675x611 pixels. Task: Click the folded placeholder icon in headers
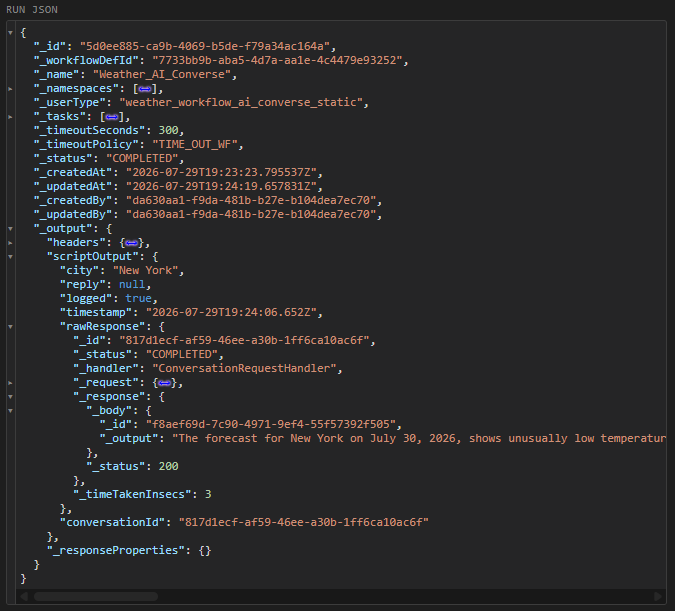132,243
